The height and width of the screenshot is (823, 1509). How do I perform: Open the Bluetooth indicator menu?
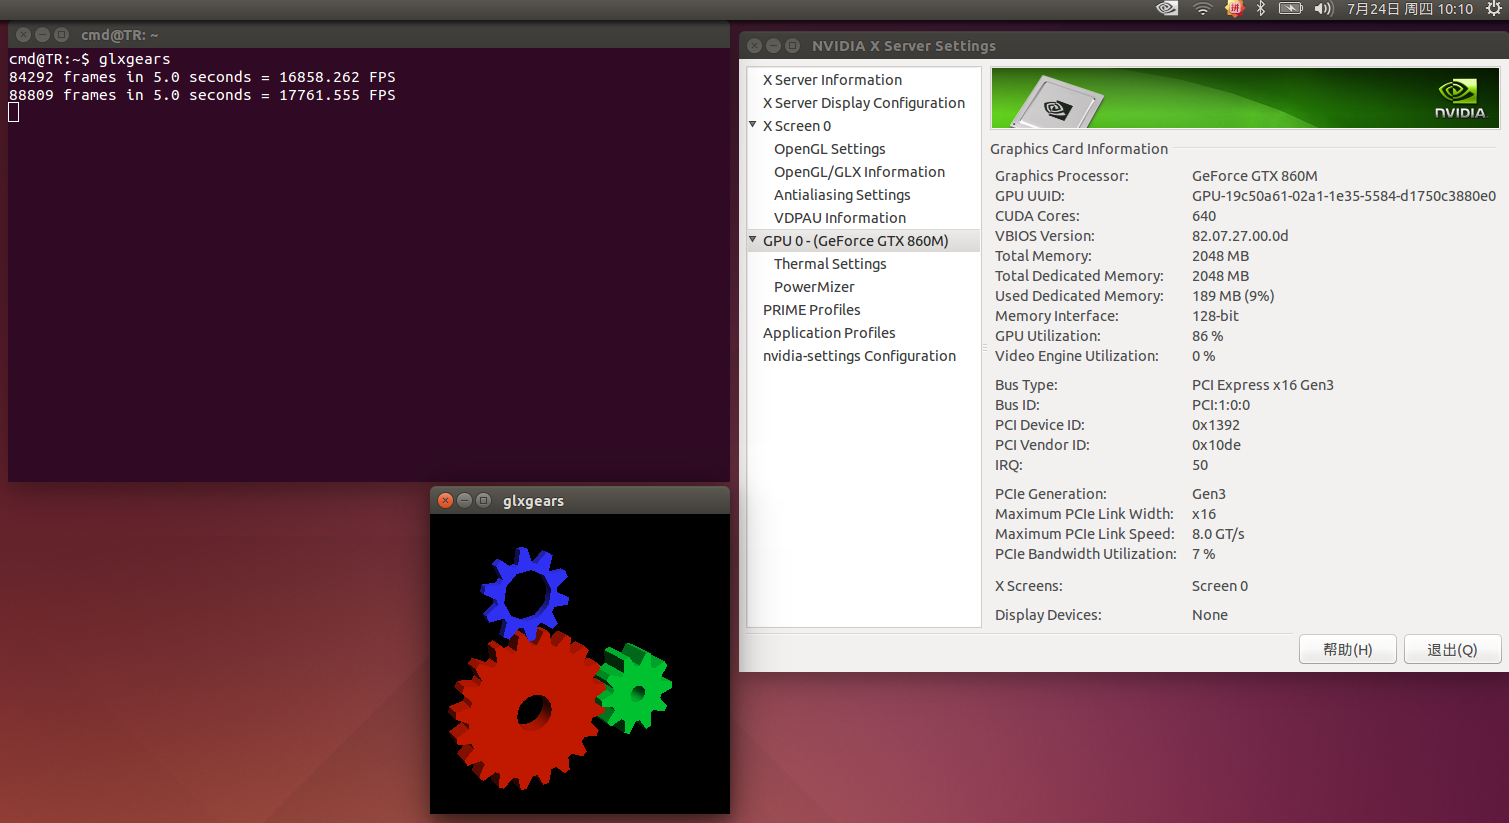[x=1261, y=9]
